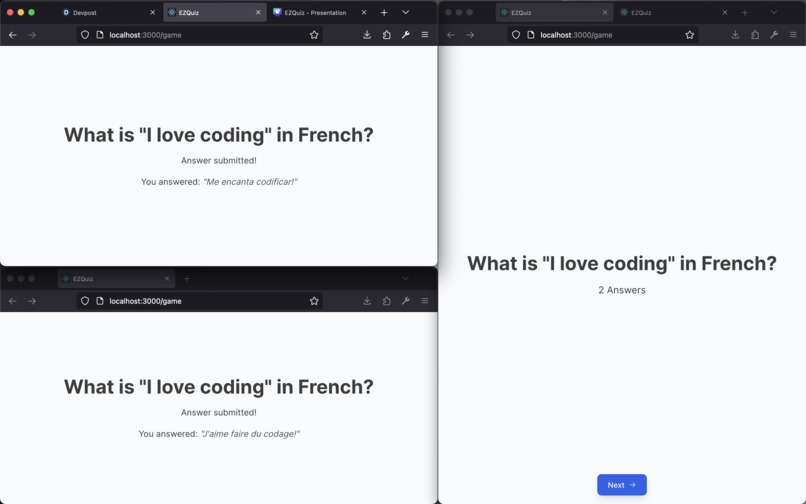
Task: Bookmark page using bottom-left window star
Action: tap(314, 301)
